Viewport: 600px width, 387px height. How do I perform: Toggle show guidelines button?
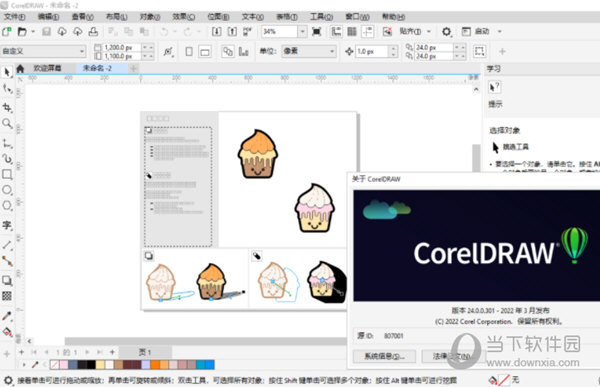pos(368,31)
